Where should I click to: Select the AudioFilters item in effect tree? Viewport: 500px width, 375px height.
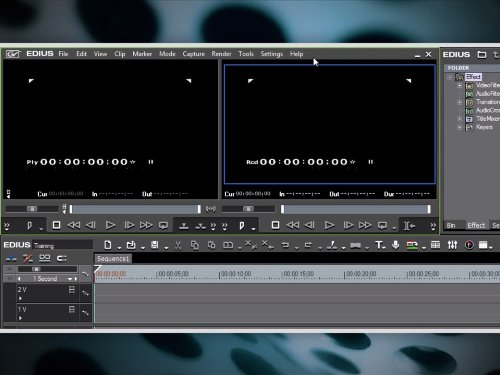coord(487,94)
